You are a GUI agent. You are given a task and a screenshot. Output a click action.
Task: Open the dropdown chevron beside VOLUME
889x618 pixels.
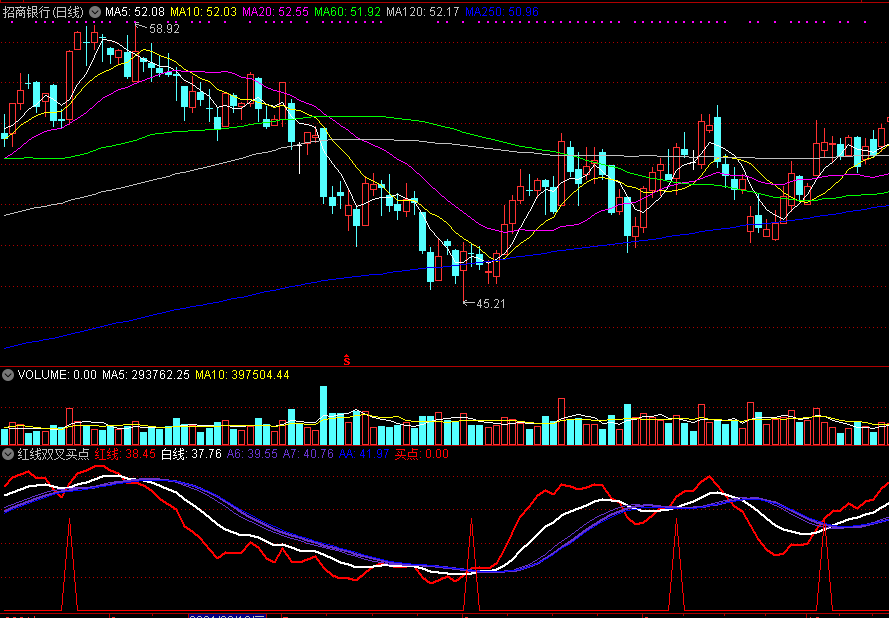point(8,375)
